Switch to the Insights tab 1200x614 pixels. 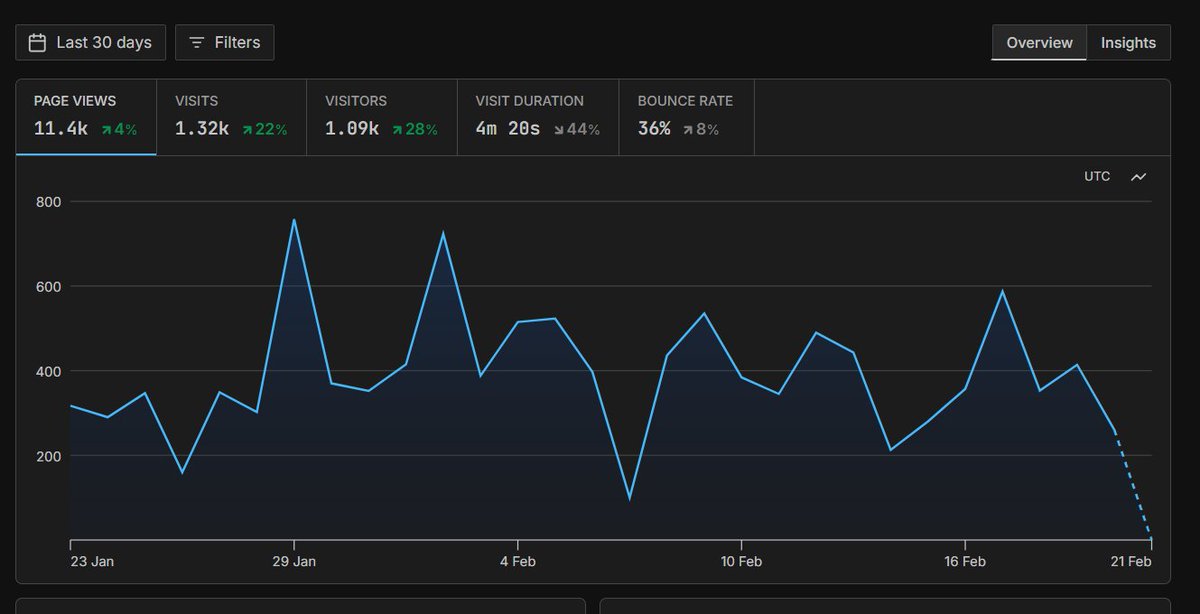point(1128,43)
